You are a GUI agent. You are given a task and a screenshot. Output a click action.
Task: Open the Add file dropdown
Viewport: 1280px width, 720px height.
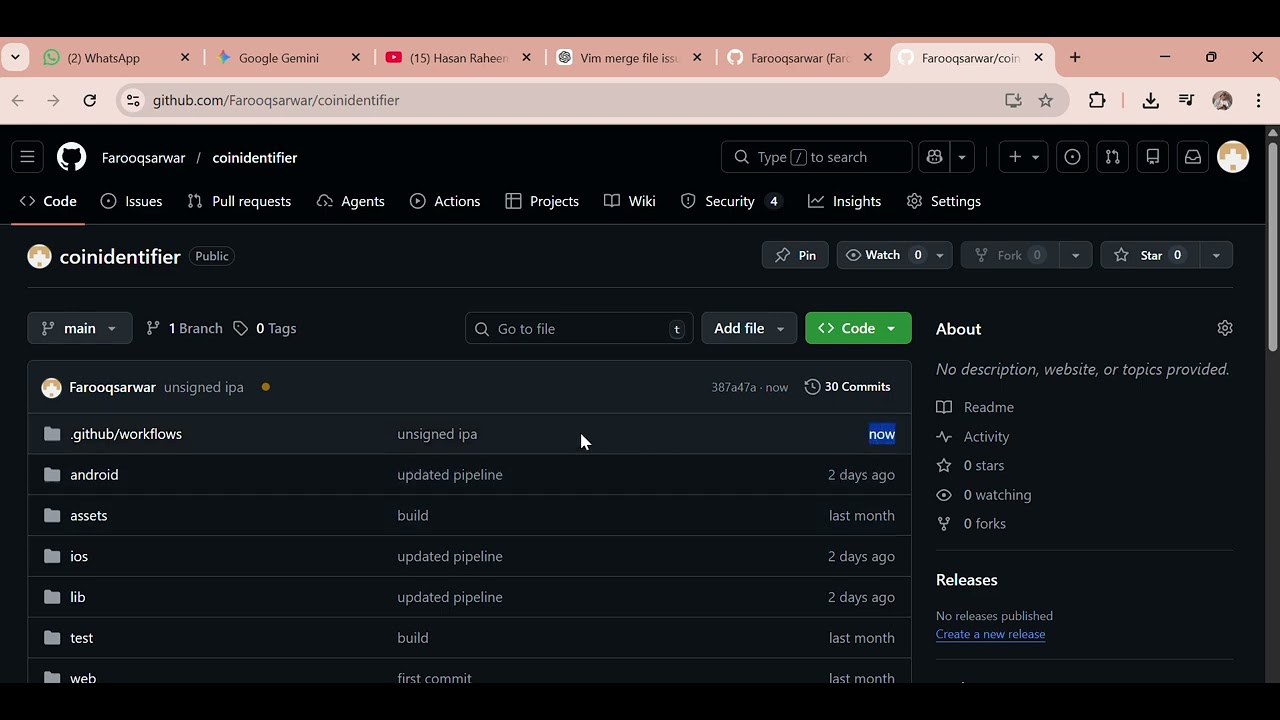(749, 328)
